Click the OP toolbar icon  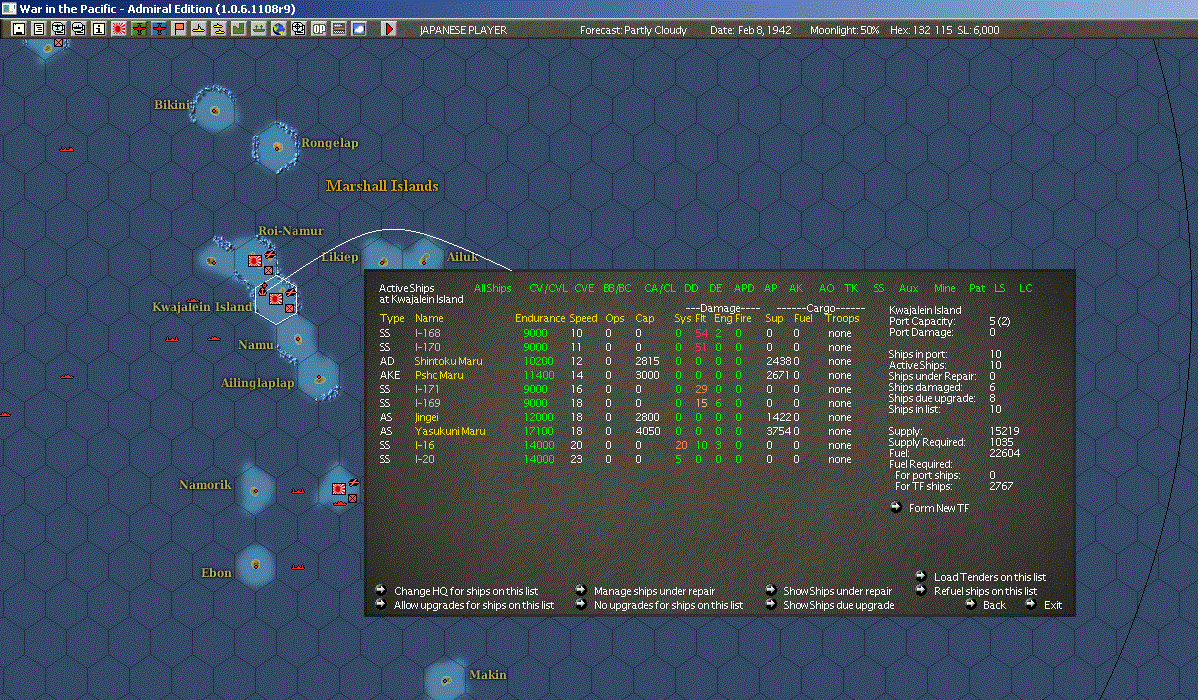(x=319, y=29)
